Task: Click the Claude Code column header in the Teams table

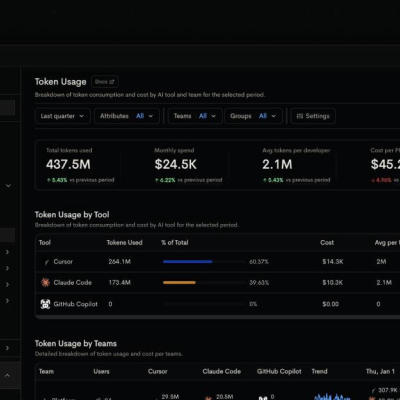Action: (x=222, y=371)
